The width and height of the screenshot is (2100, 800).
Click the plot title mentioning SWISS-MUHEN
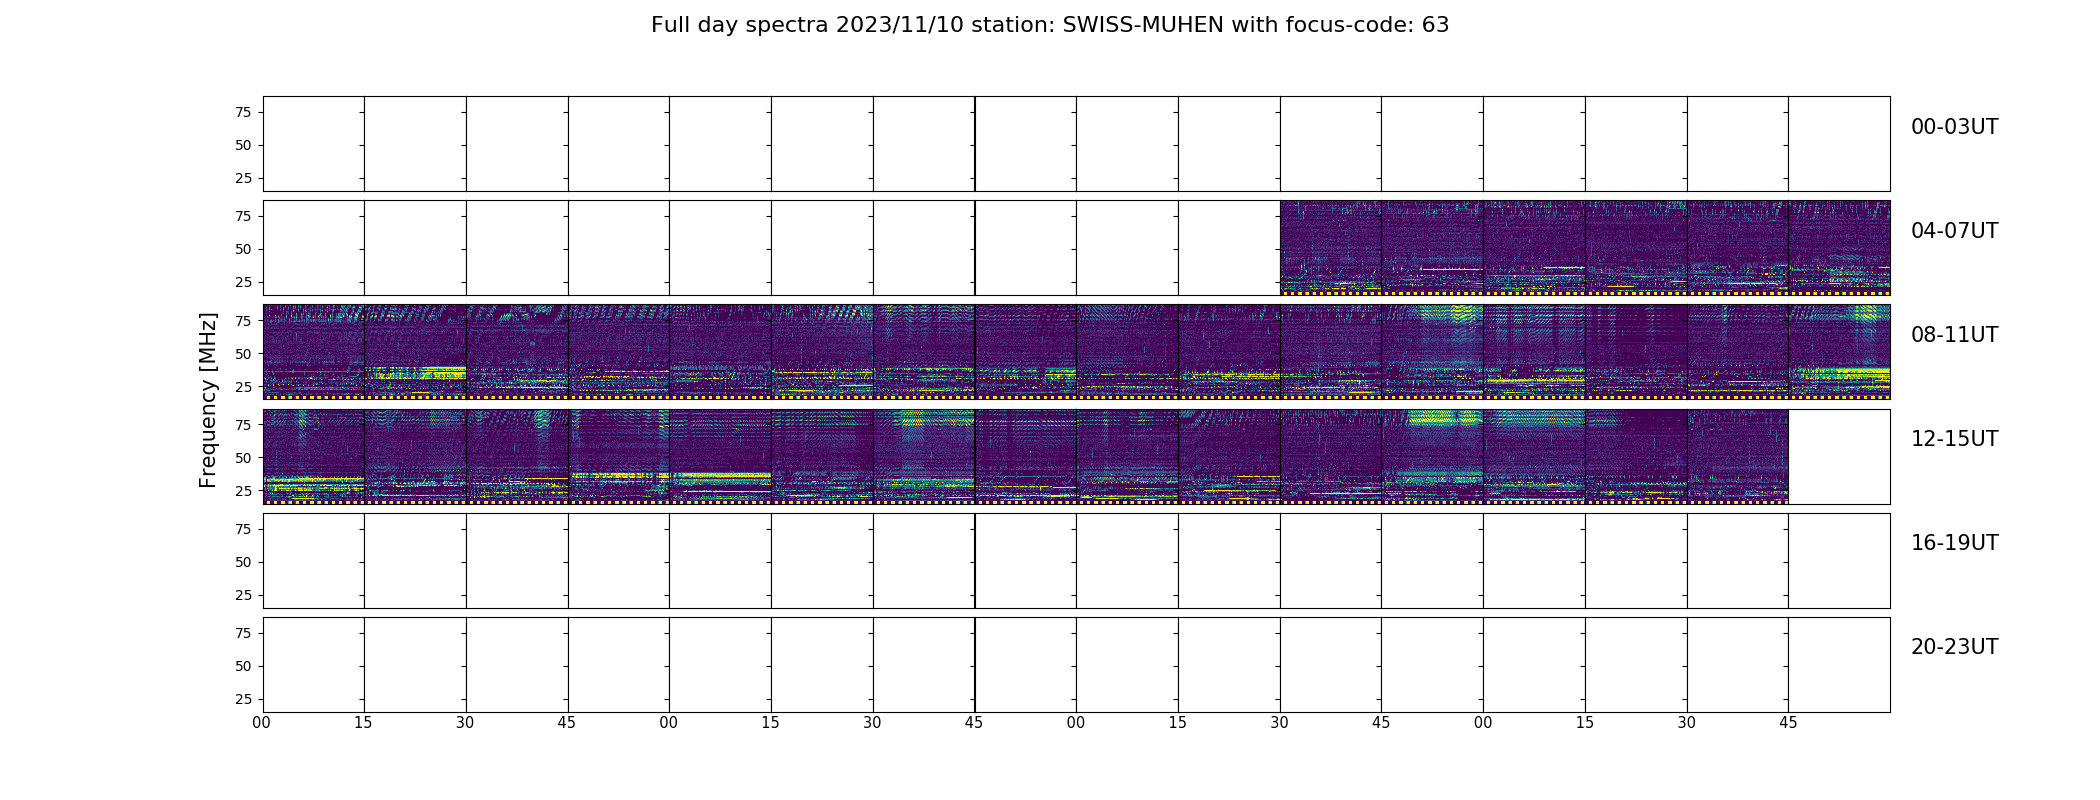coord(1050,25)
